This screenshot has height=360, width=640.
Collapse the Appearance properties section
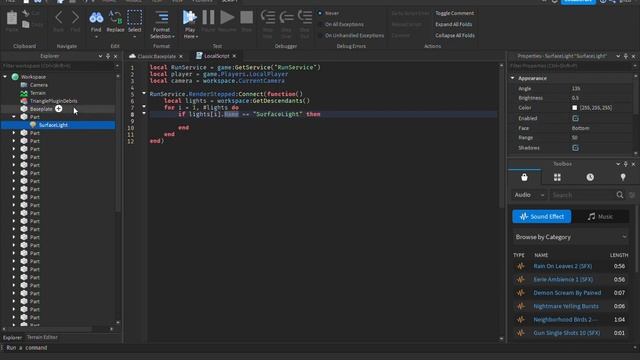click(513, 78)
